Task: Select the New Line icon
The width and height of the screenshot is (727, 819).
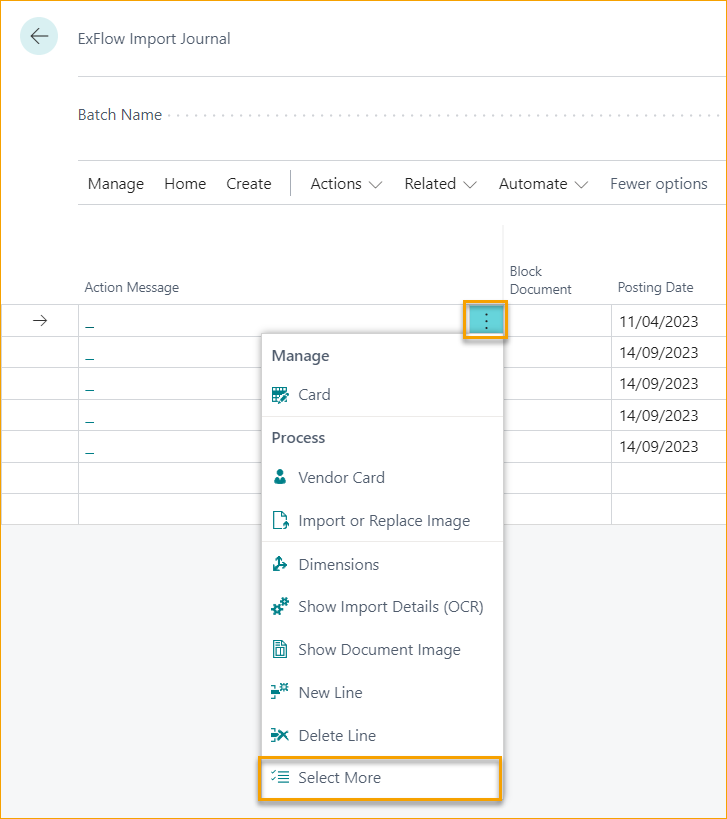Action: (281, 692)
